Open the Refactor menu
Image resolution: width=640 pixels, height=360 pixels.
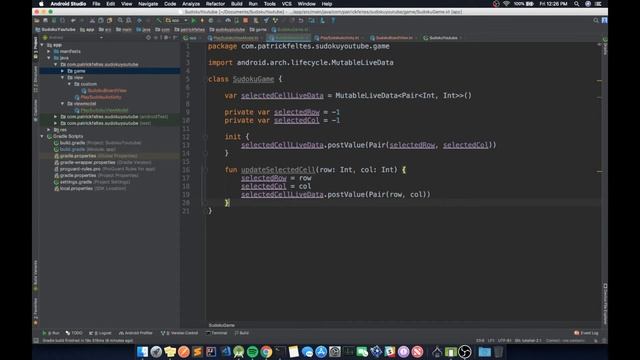[215, 4]
